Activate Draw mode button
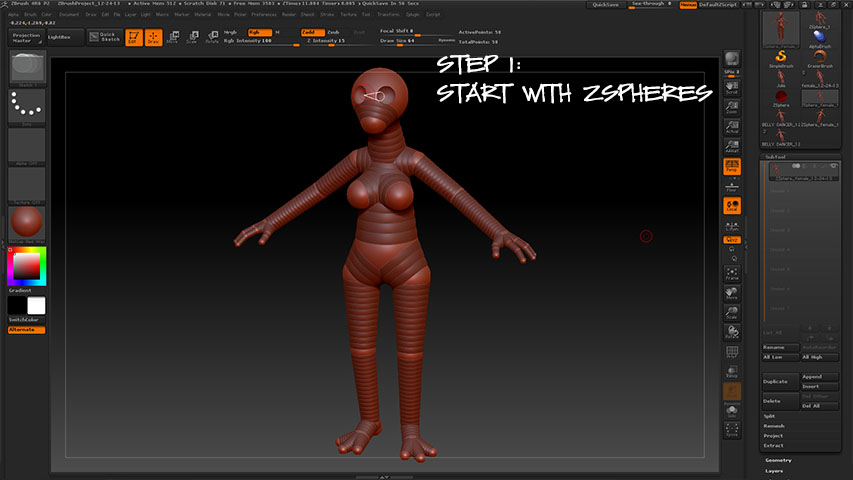 pyautogui.click(x=153, y=38)
